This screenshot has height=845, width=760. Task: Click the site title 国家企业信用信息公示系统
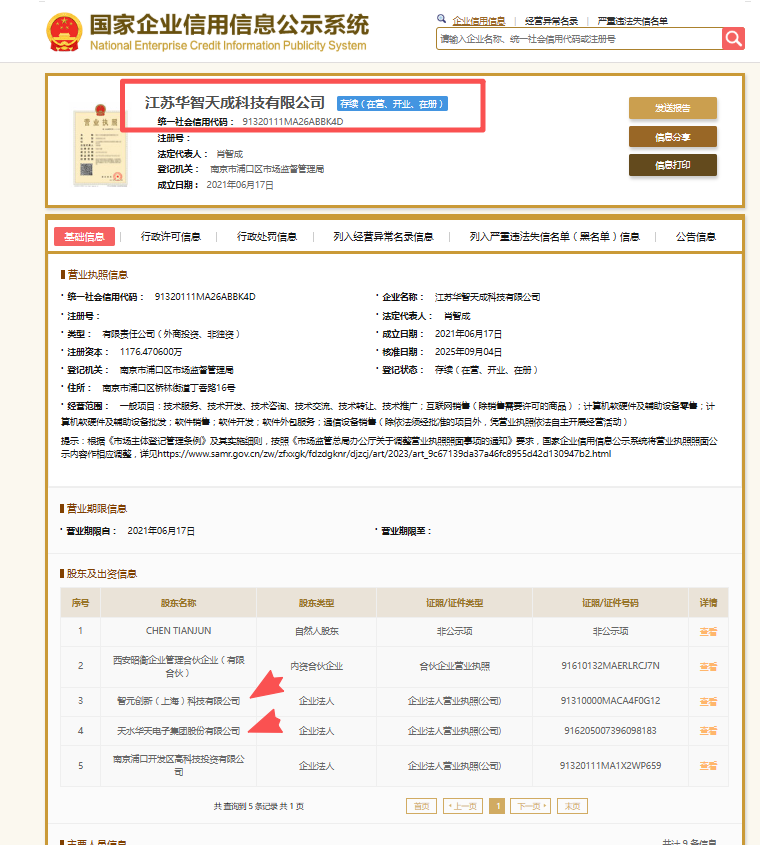pos(229,25)
